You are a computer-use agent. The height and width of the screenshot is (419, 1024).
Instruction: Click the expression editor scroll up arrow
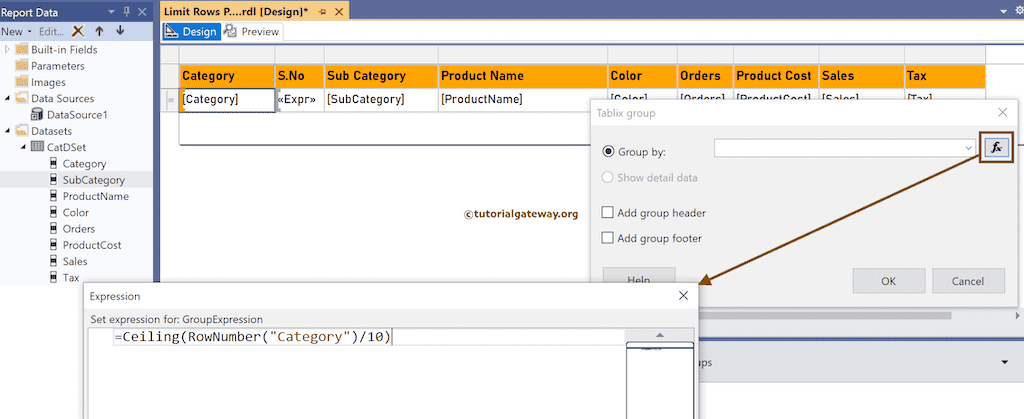[660, 335]
